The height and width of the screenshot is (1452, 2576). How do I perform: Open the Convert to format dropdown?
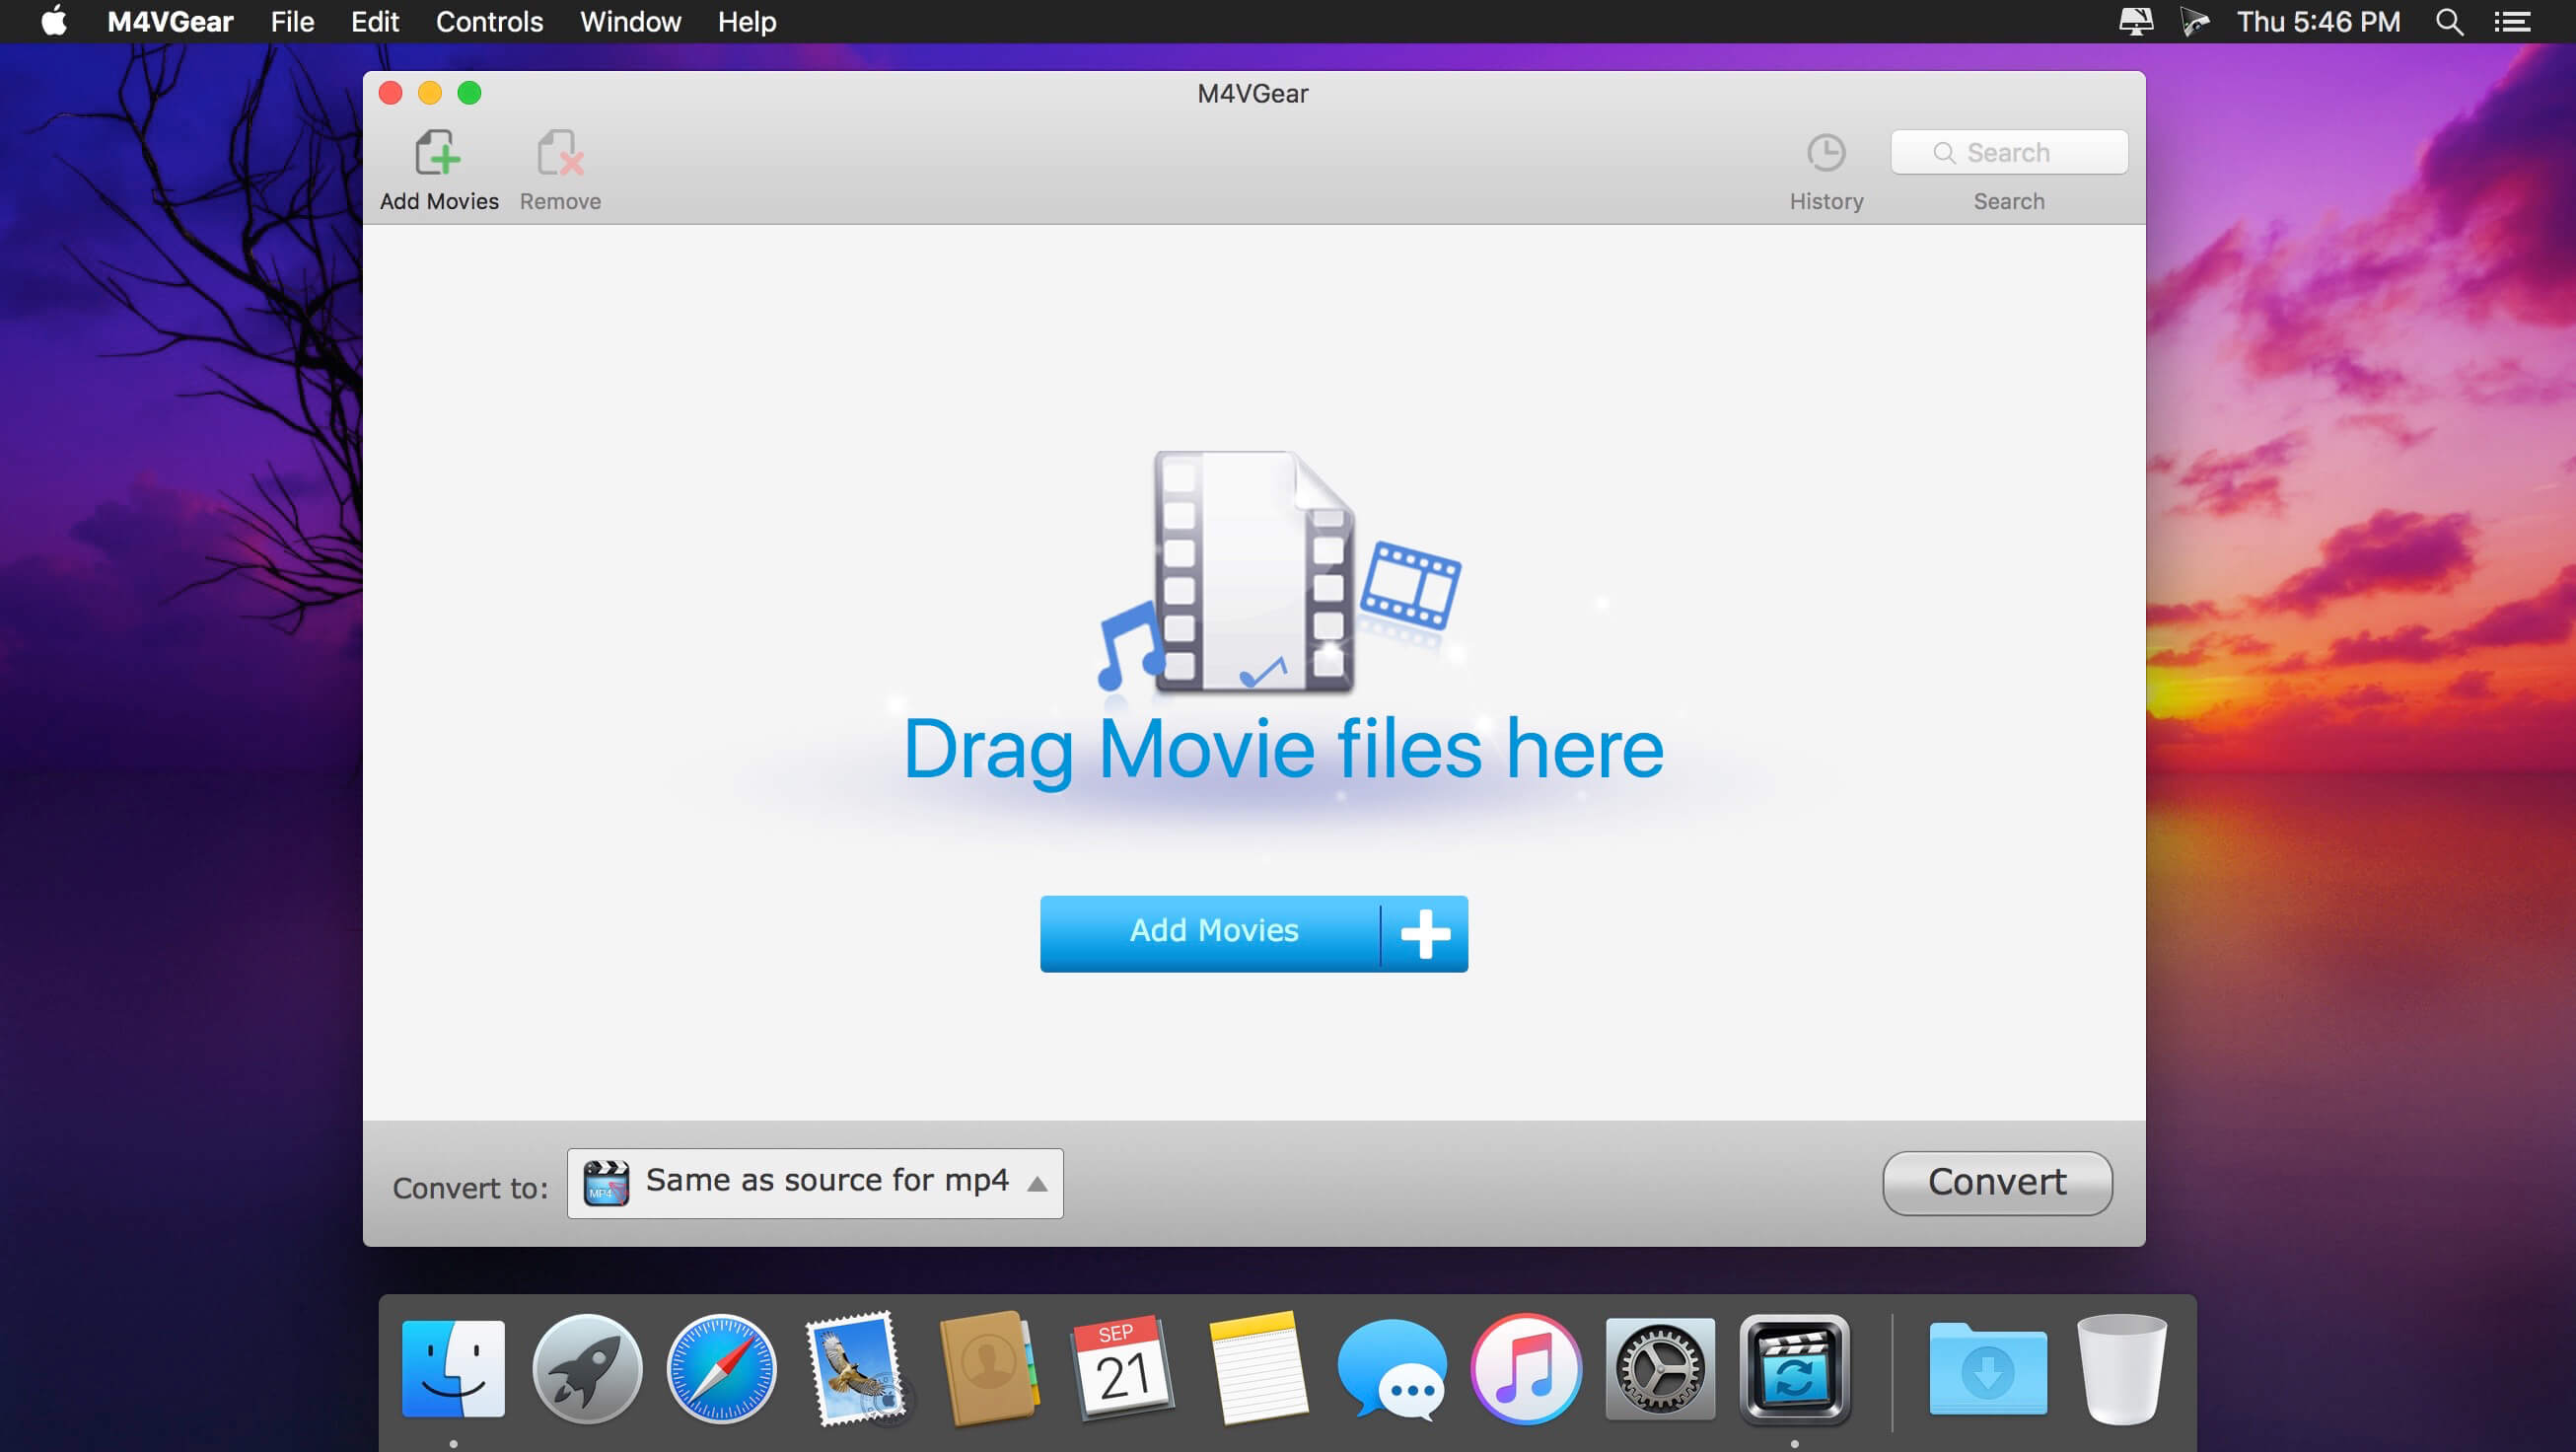(x=815, y=1183)
